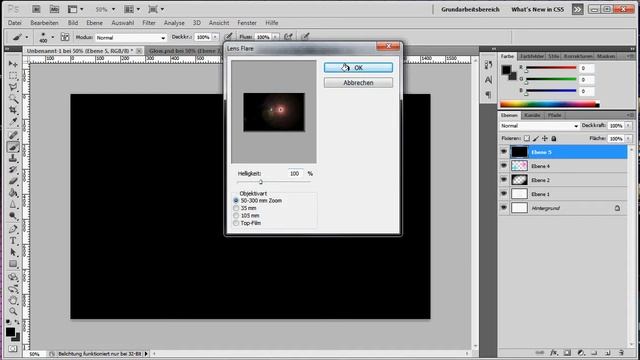Click lock all icon in Fixieren row

(x=554, y=139)
